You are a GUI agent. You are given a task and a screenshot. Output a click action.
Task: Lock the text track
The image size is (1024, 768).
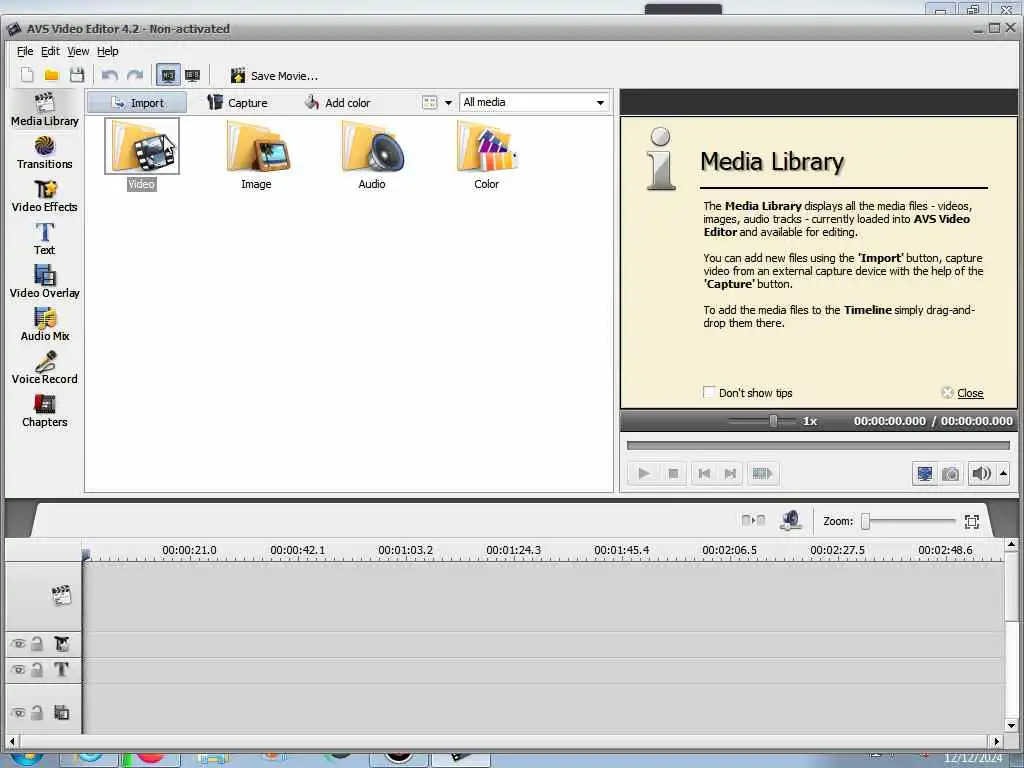pos(37,669)
